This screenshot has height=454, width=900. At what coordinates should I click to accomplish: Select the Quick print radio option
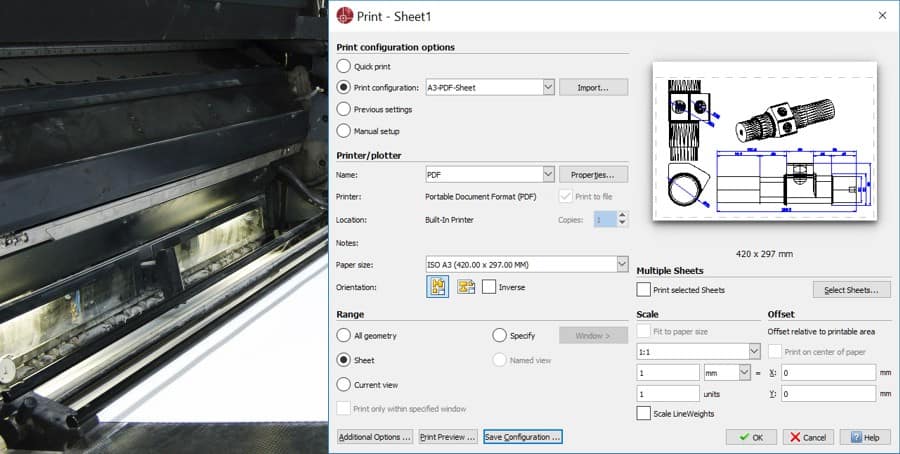344,66
